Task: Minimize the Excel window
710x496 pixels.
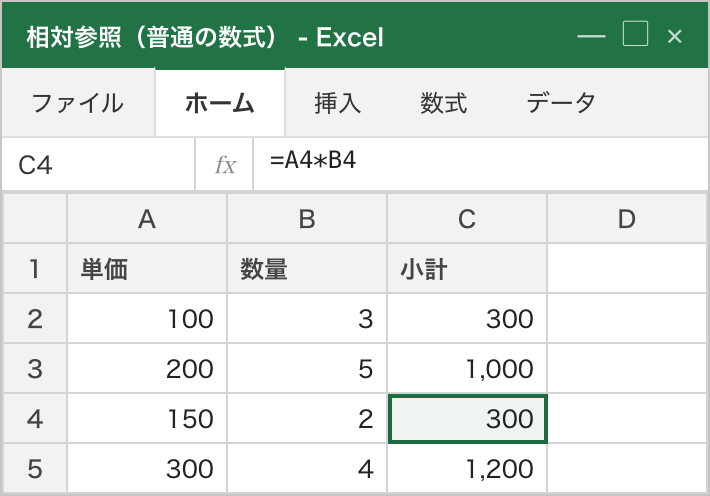Action: coord(591,36)
